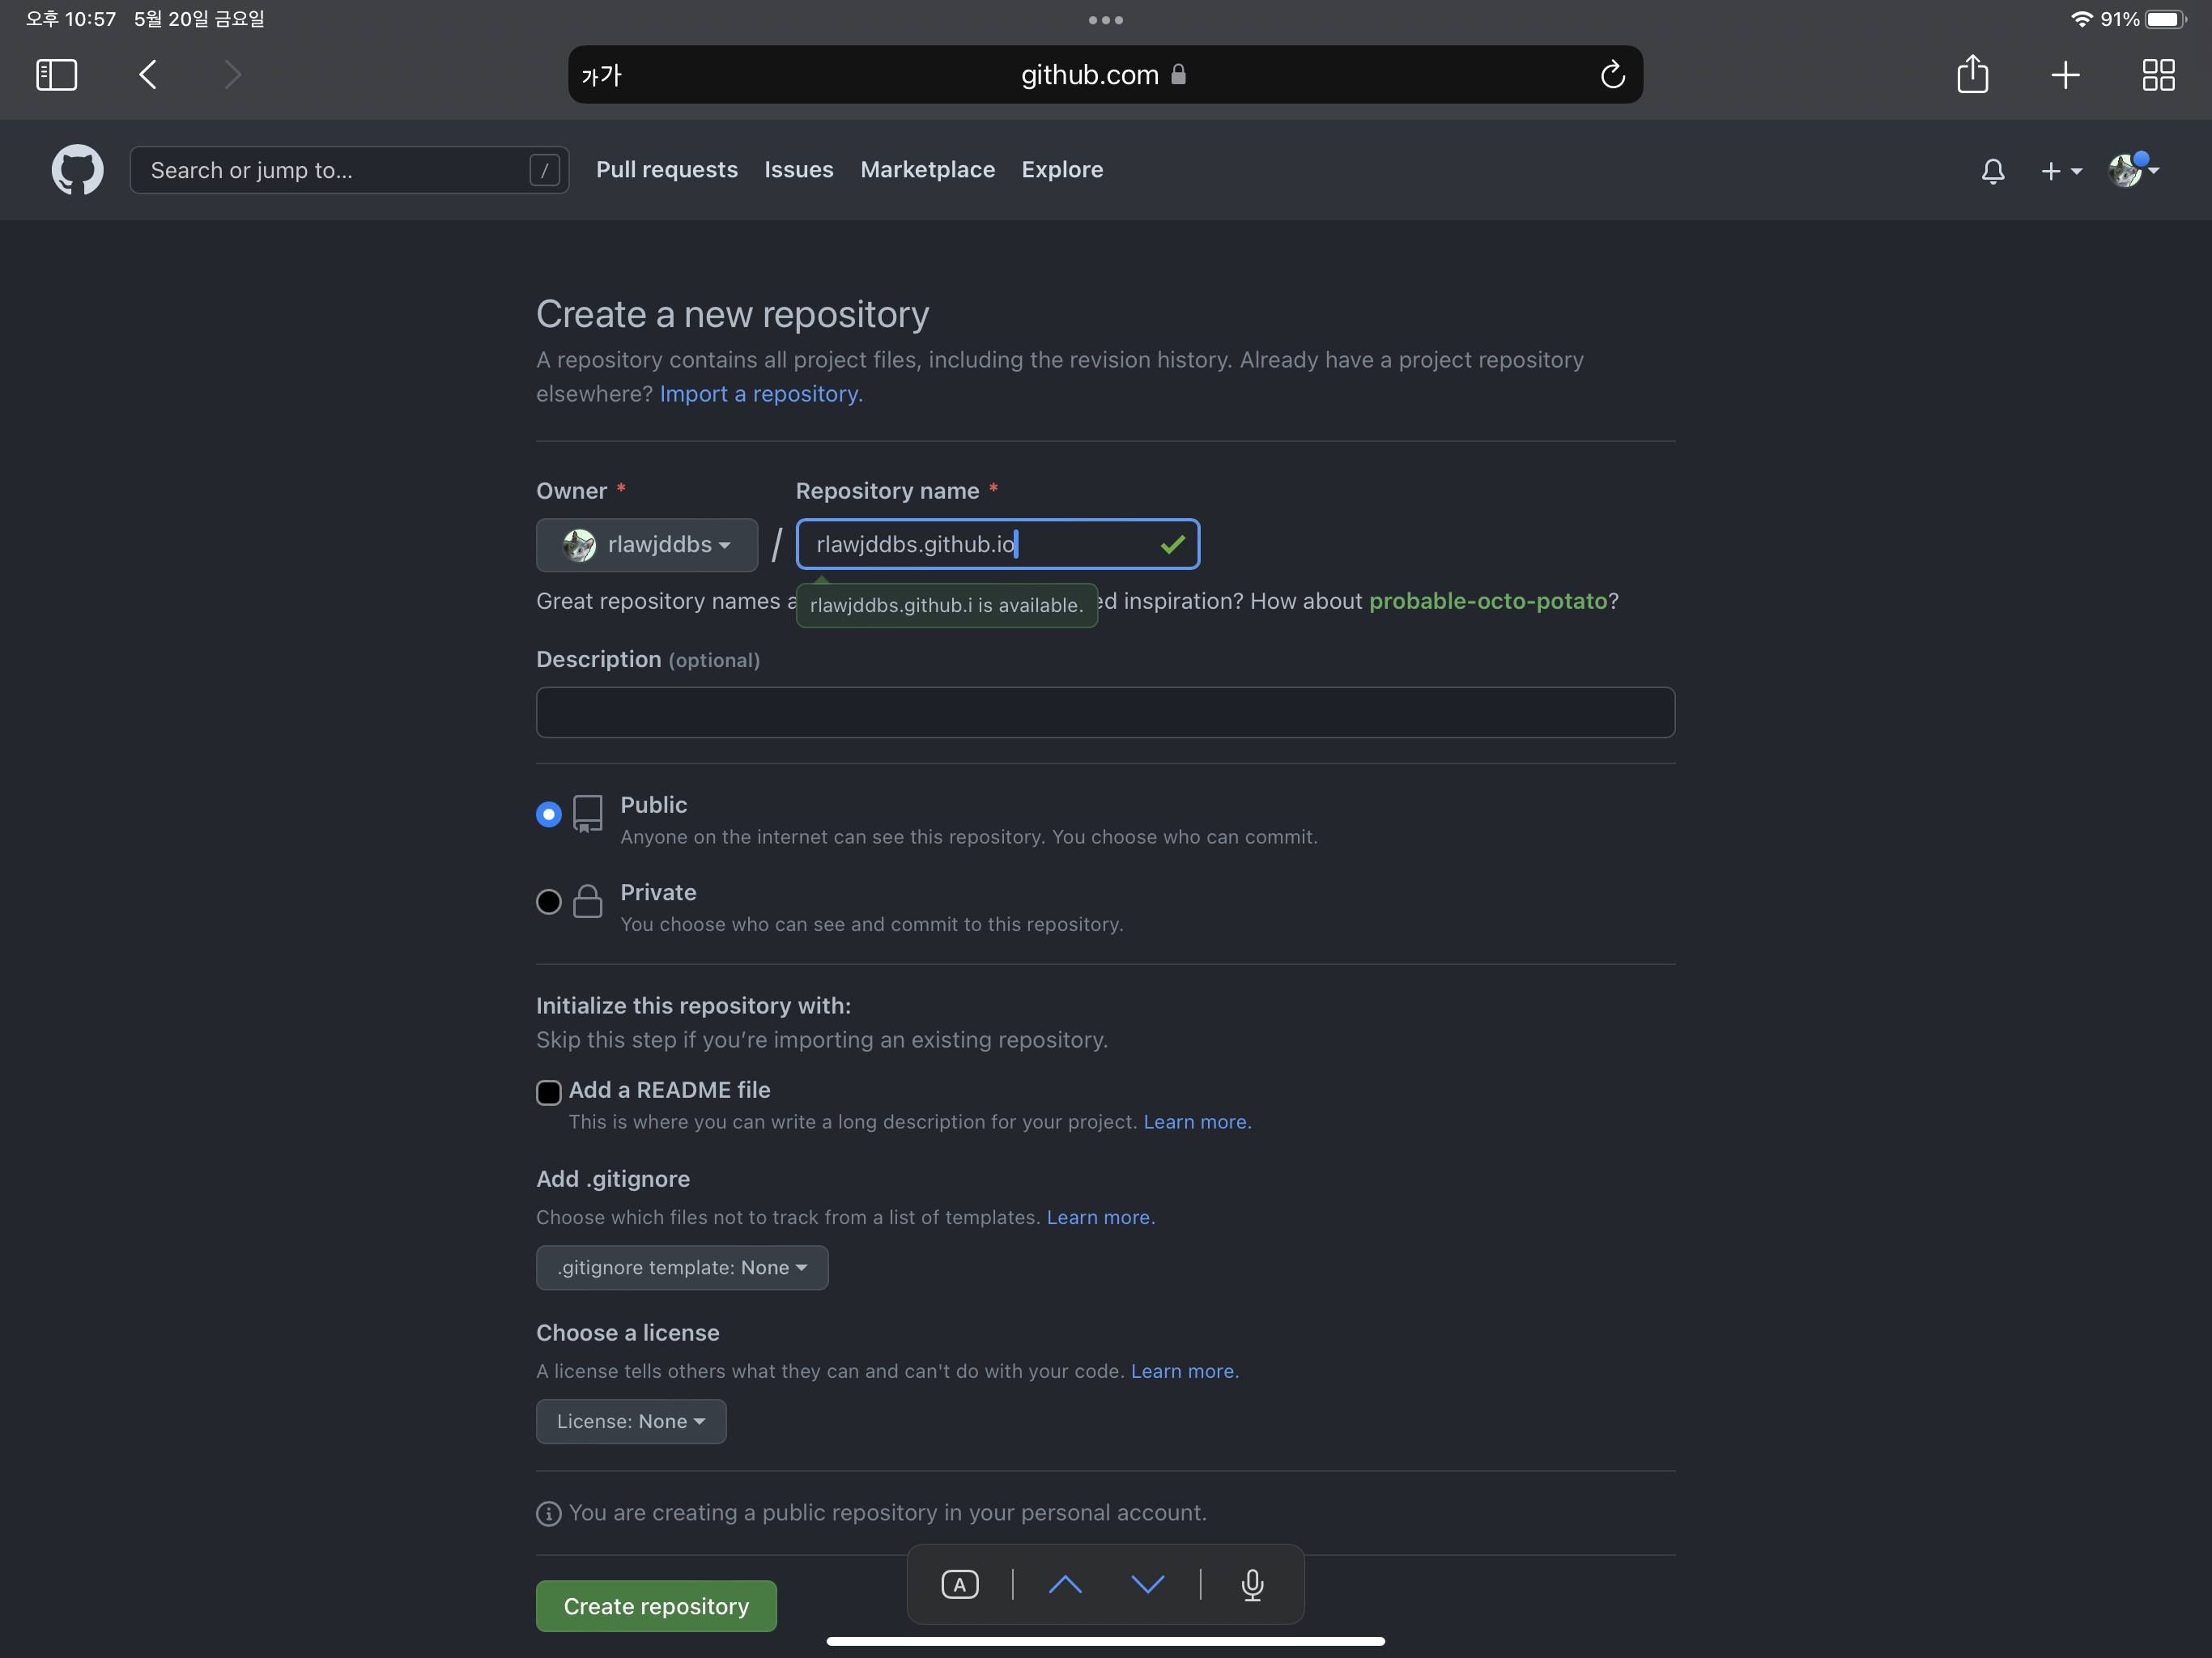This screenshot has height=1658, width=2212.
Task: Open the README Learn more link
Action: pyautogui.click(x=1197, y=1122)
